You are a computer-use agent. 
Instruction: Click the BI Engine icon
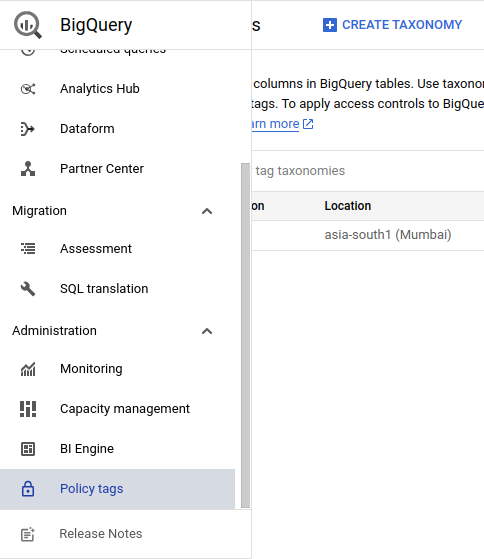click(28, 449)
